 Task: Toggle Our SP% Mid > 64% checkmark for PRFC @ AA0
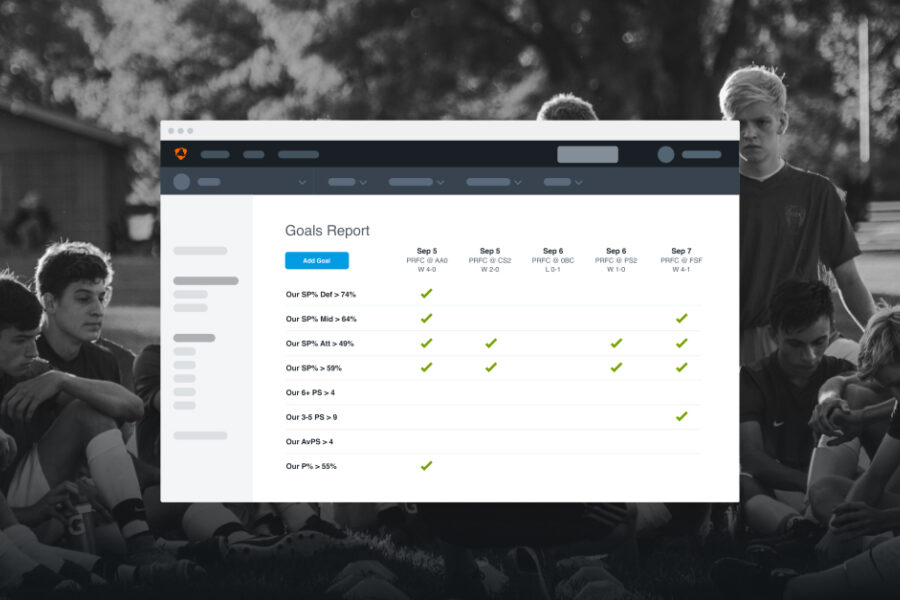426,318
